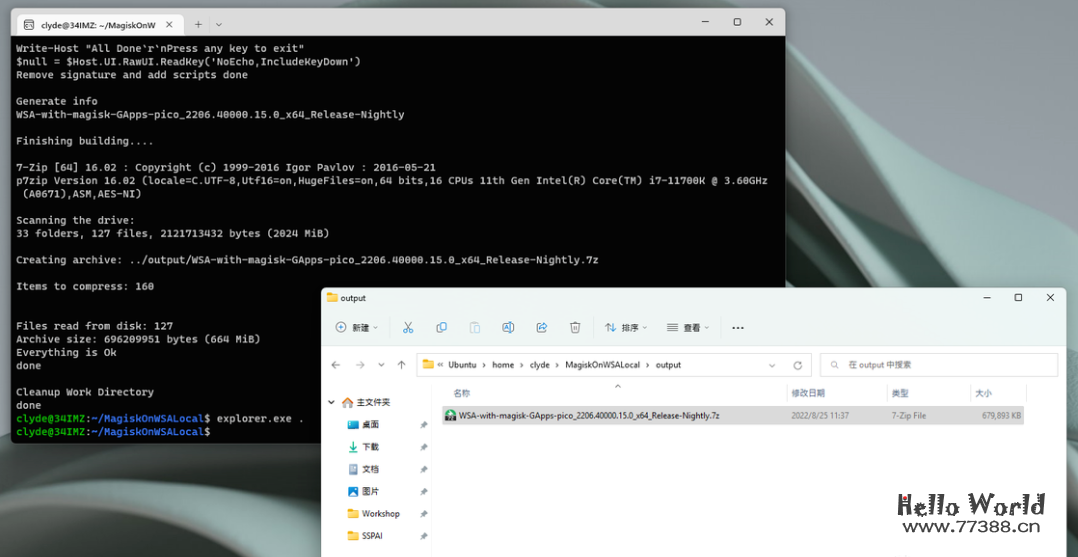Open the terminal profile dropdown arrow
The height and width of the screenshot is (557, 1078).
click(x=219, y=23)
